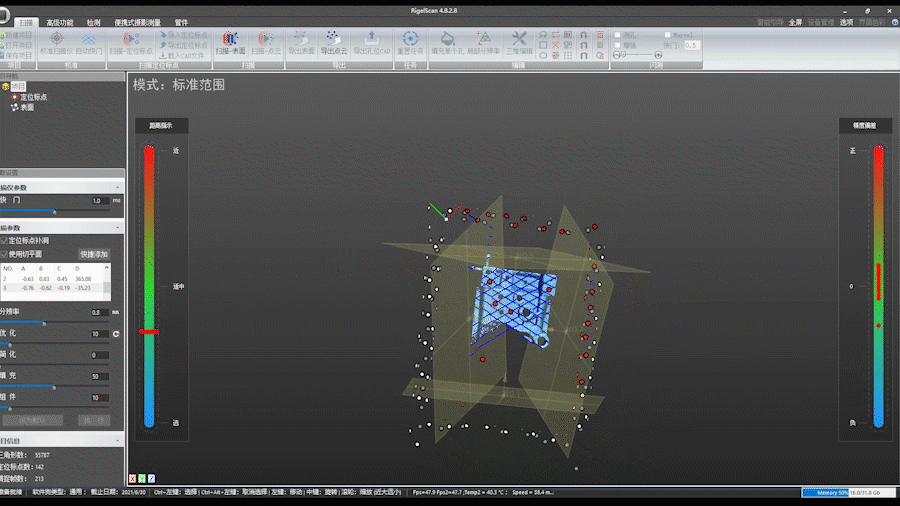The height and width of the screenshot is (506, 900).
Task: Select cut plane table row number 3
Action: point(52,288)
